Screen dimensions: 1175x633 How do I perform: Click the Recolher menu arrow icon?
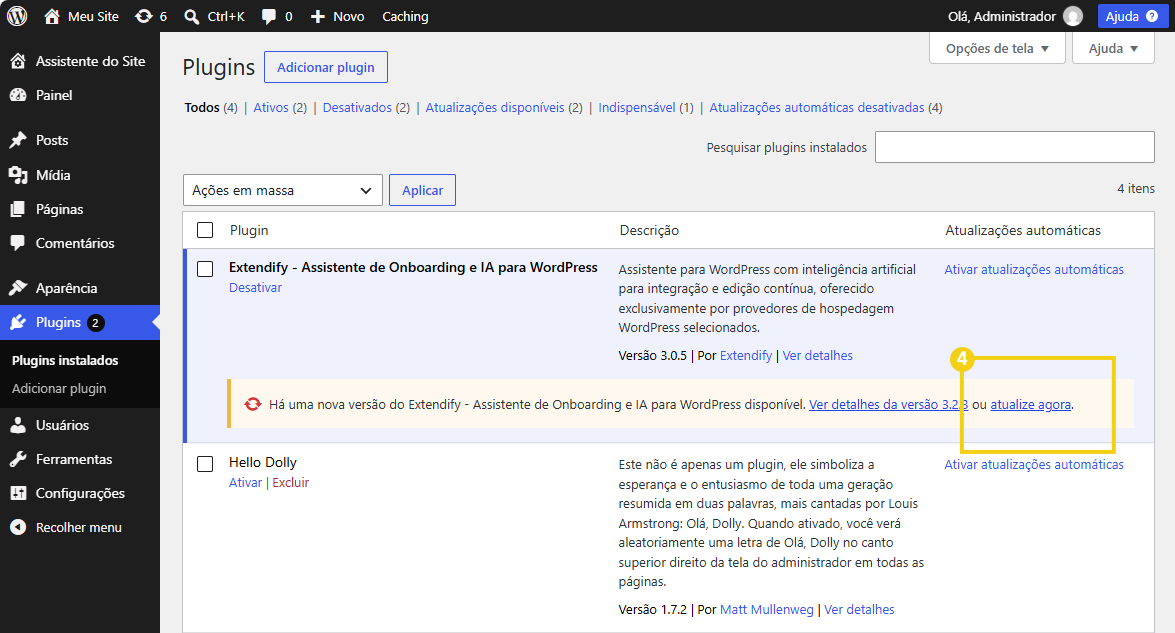pos(18,527)
